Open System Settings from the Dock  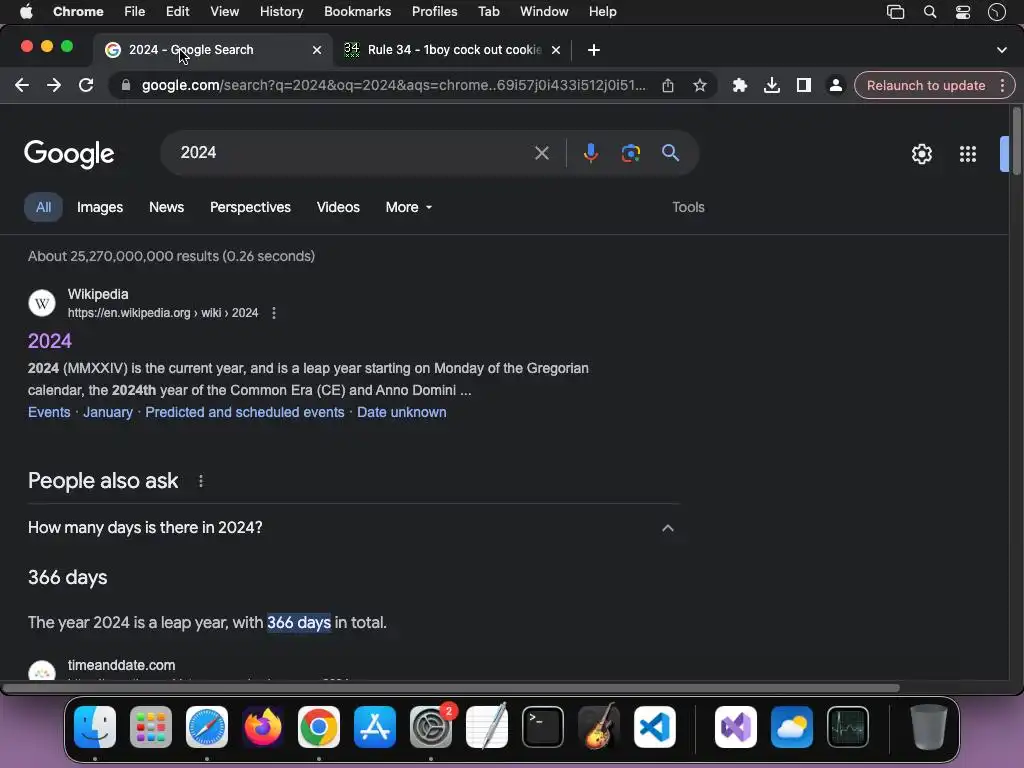pos(431,727)
